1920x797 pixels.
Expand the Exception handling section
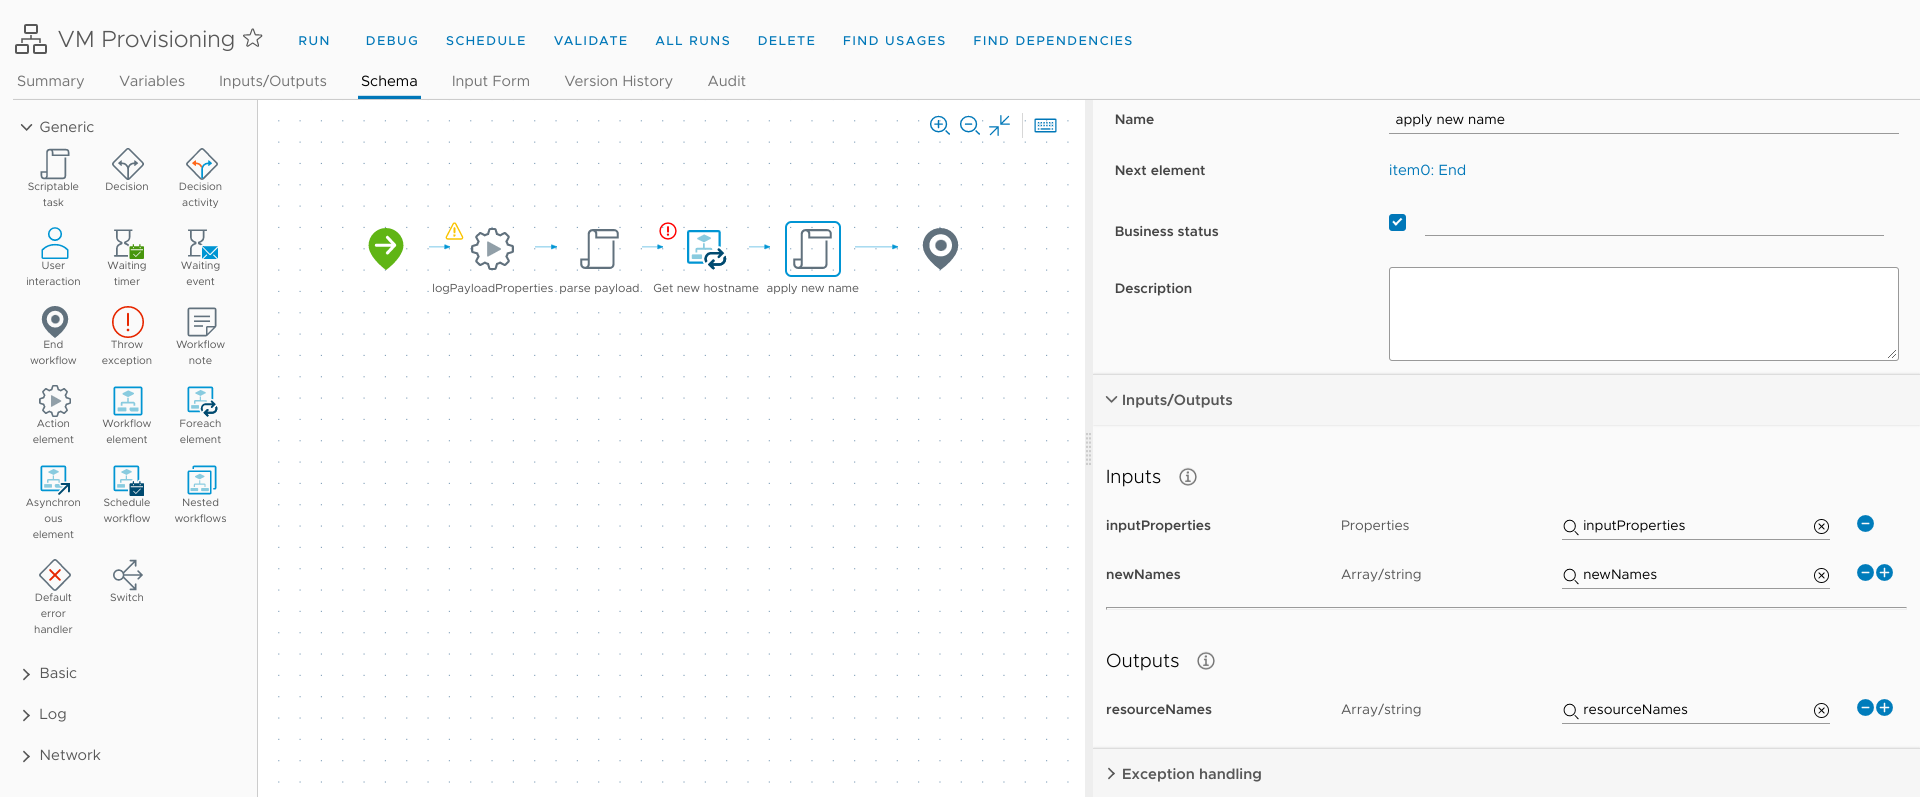click(1111, 774)
